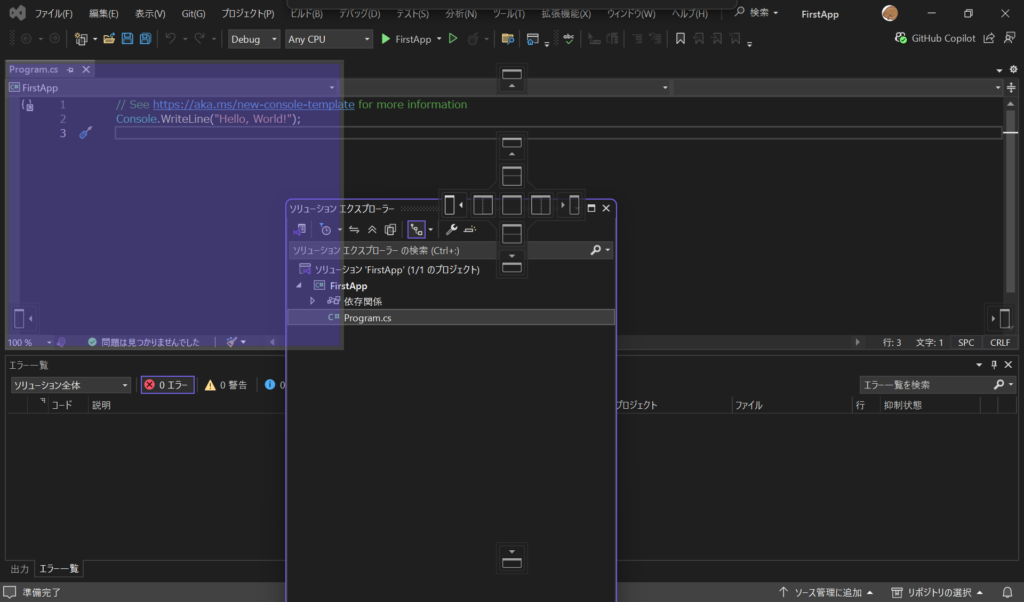Save the current file with the floppy icon
Viewport: 1024px width, 602px height.
pyautogui.click(x=127, y=39)
